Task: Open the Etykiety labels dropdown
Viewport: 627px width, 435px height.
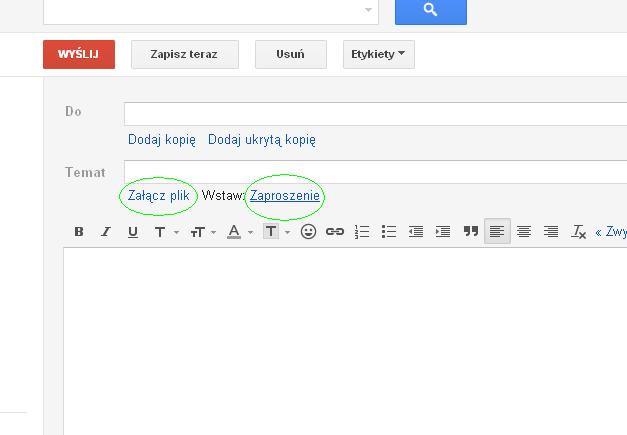Action: click(x=379, y=54)
